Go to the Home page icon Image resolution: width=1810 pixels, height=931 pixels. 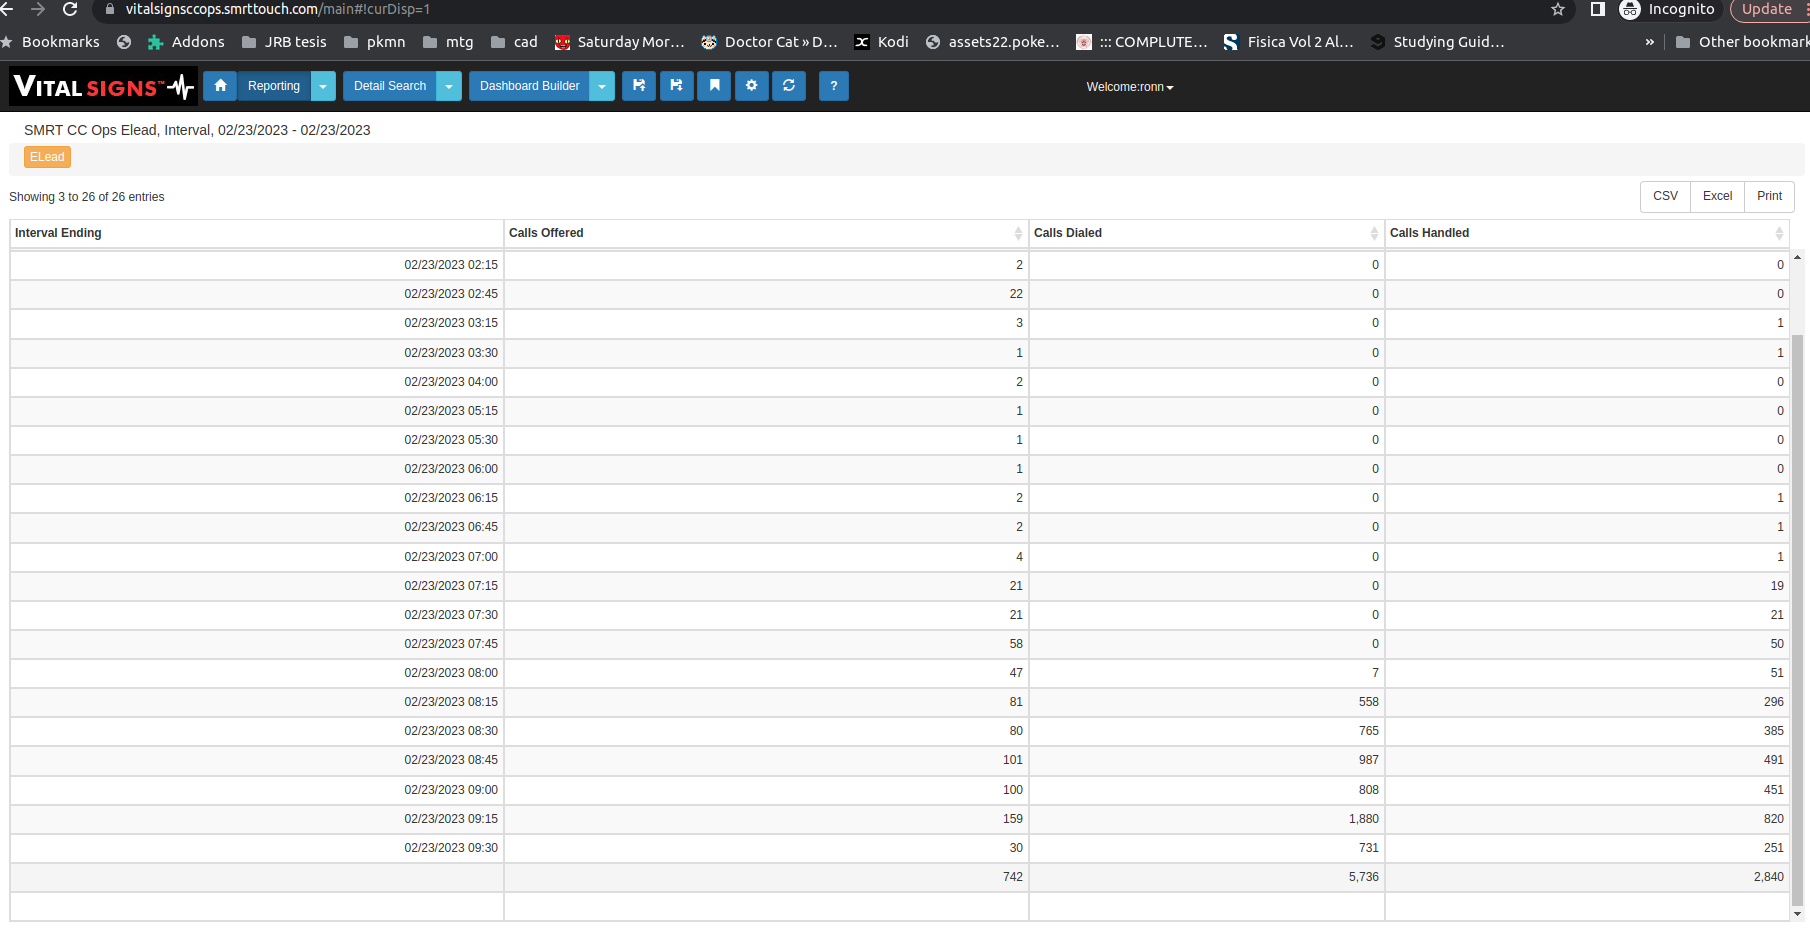(x=220, y=86)
